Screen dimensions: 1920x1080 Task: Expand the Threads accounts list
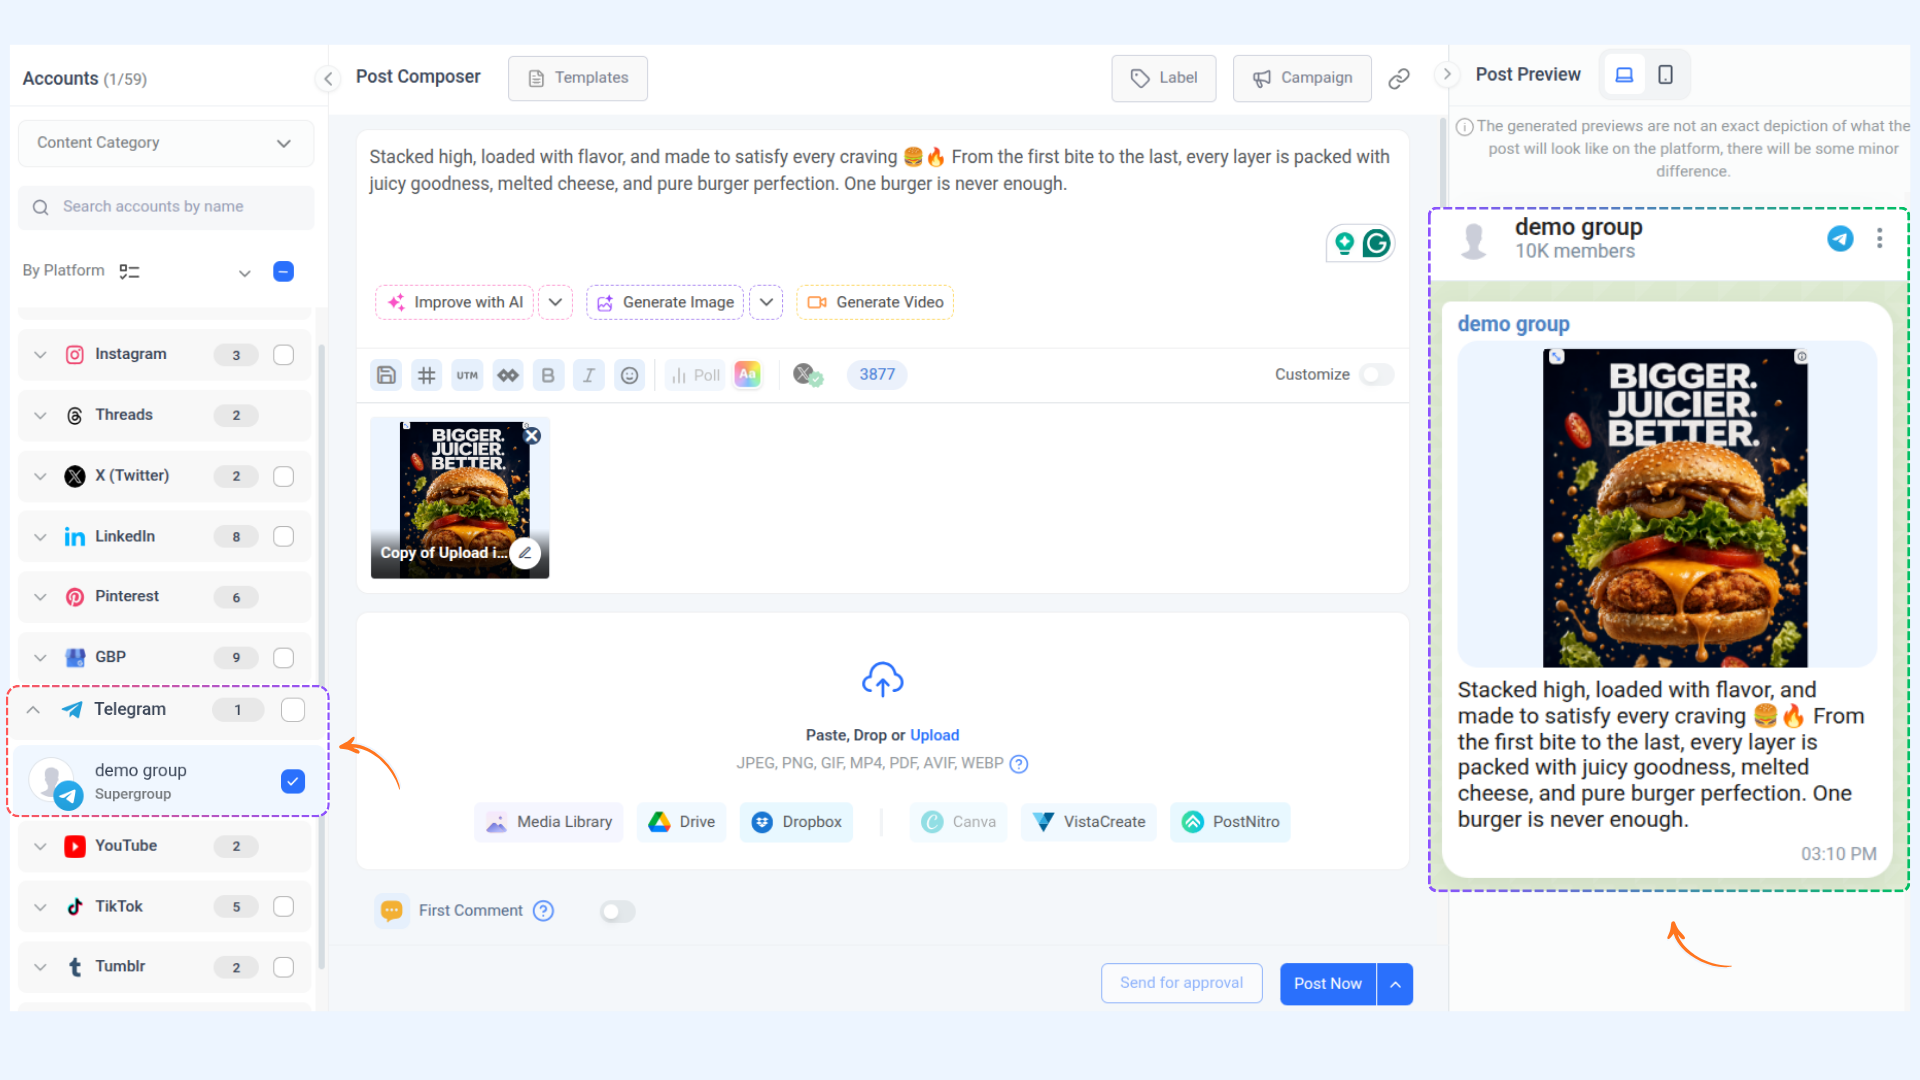click(40, 416)
